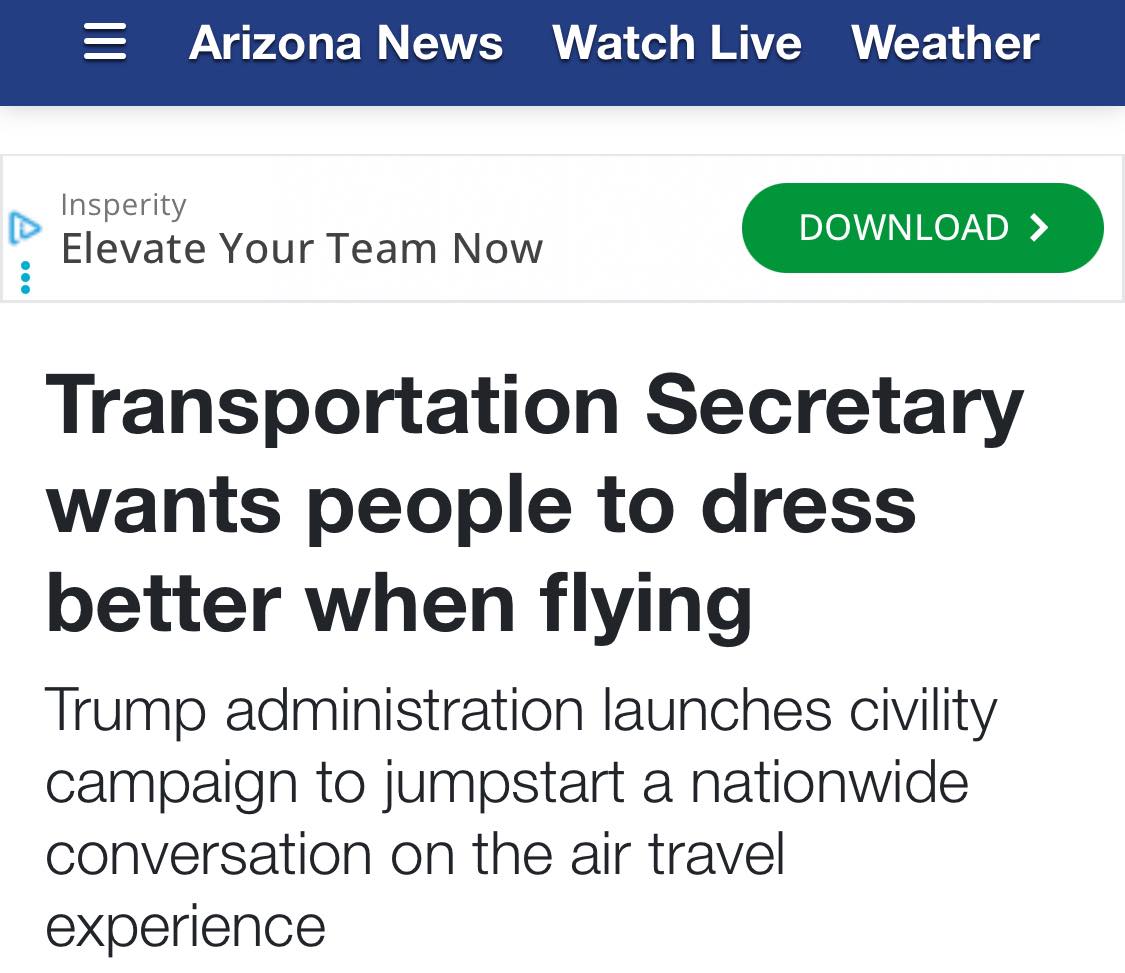Click the arrow chevron on the Download button
Image resolution: width=1125 pixels, height=973 pixels.
point(1040,228)
